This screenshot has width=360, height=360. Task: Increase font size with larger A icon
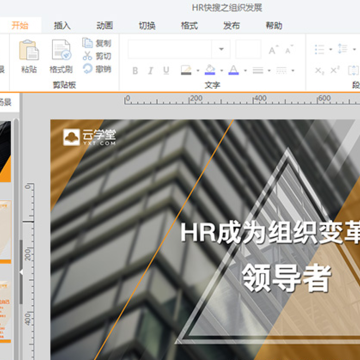pos(273,50)
